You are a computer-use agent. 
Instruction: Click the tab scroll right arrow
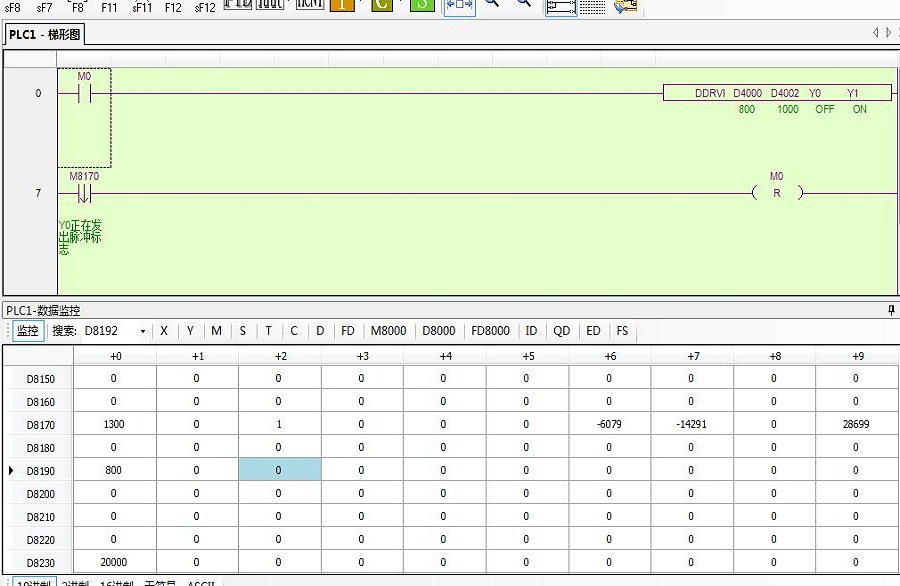889,33
